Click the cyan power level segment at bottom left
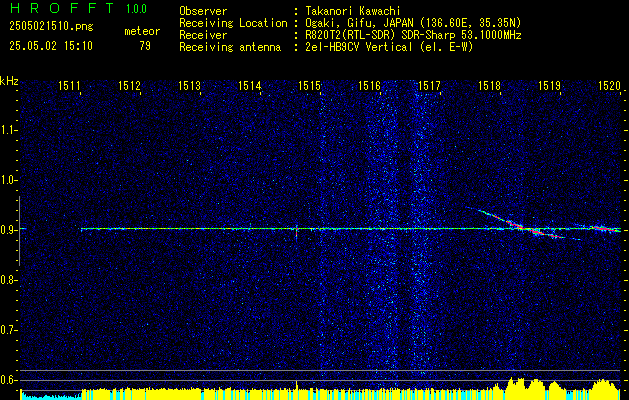The height and width of the screenshot is (400, 629). (51, 396)
